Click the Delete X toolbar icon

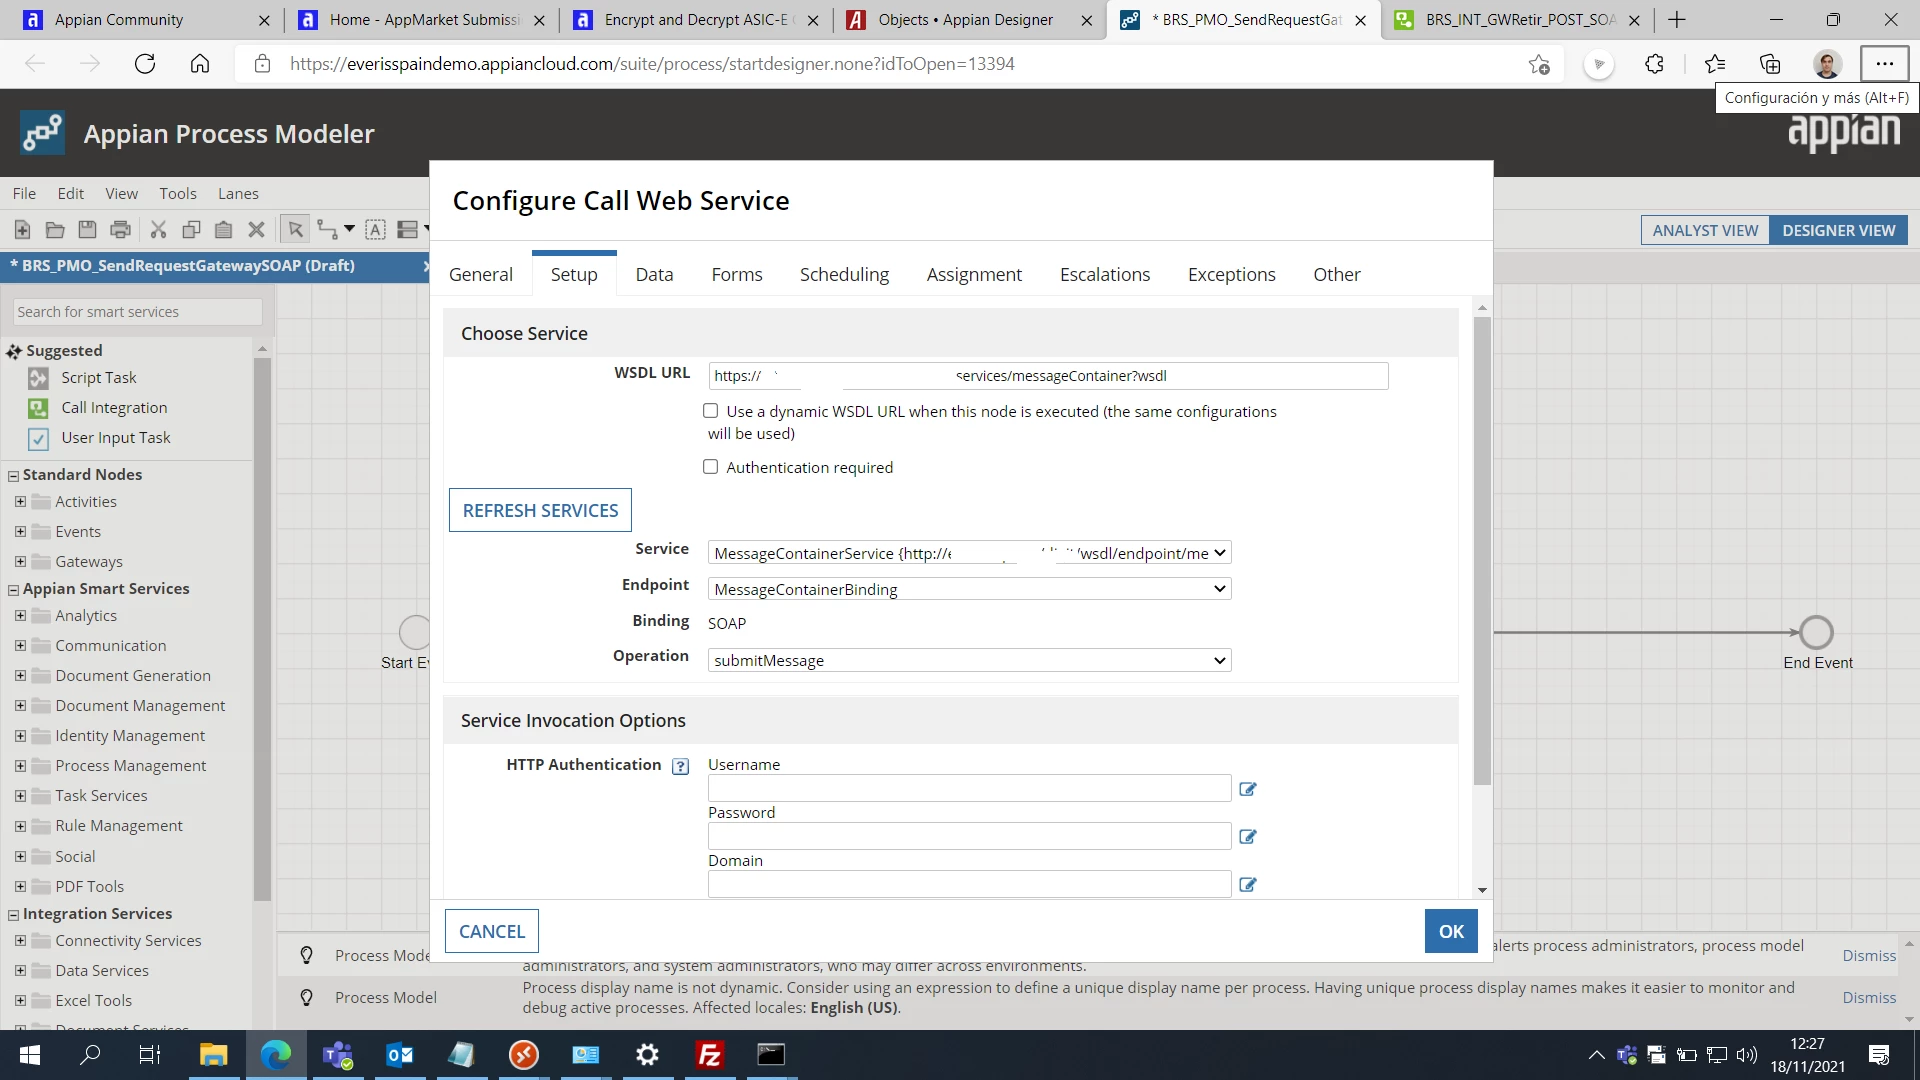tap(257, 230)
